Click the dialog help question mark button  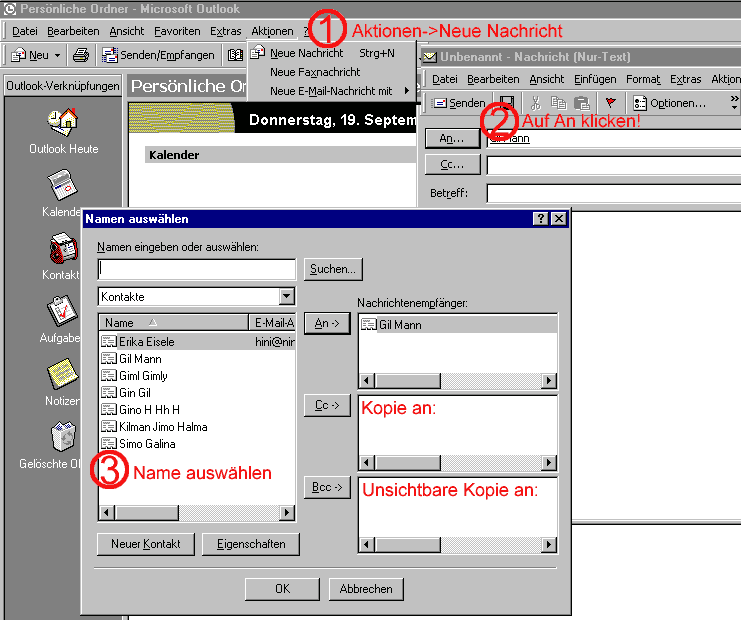coord(540,219)
